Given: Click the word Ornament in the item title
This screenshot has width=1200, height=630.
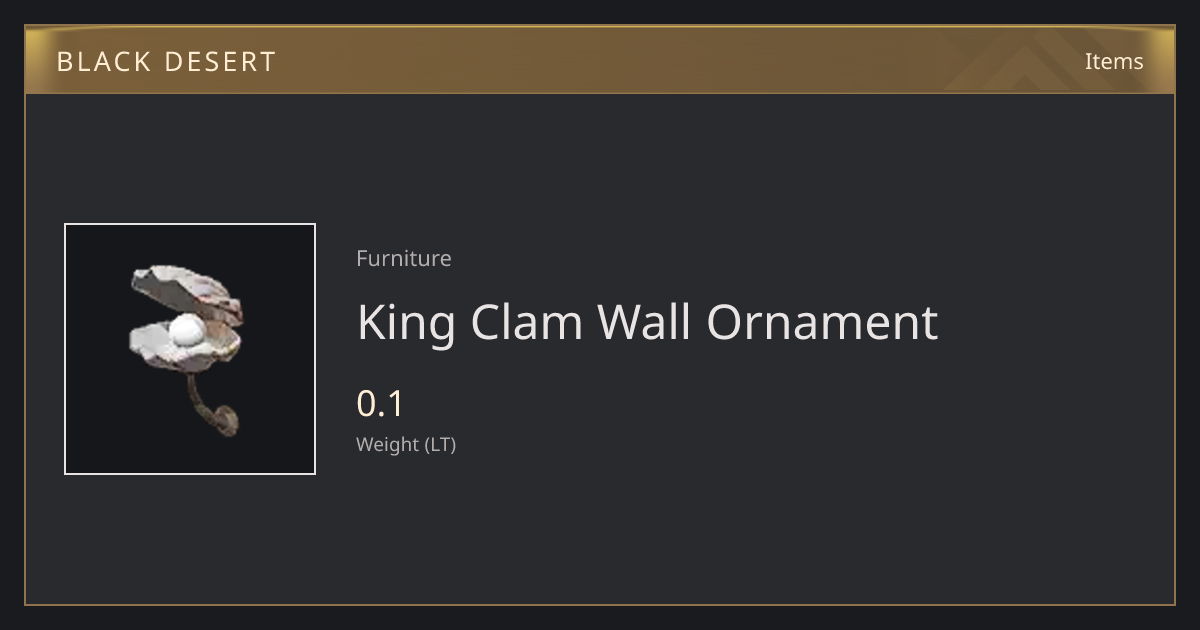Looking at the screenshot, I should click(x=824, y=323).
